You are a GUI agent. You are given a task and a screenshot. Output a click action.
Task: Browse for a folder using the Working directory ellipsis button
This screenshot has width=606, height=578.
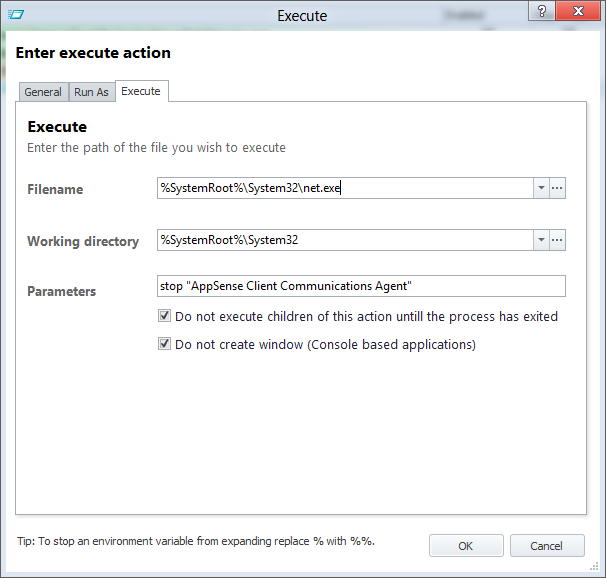[x=557, y=240]
